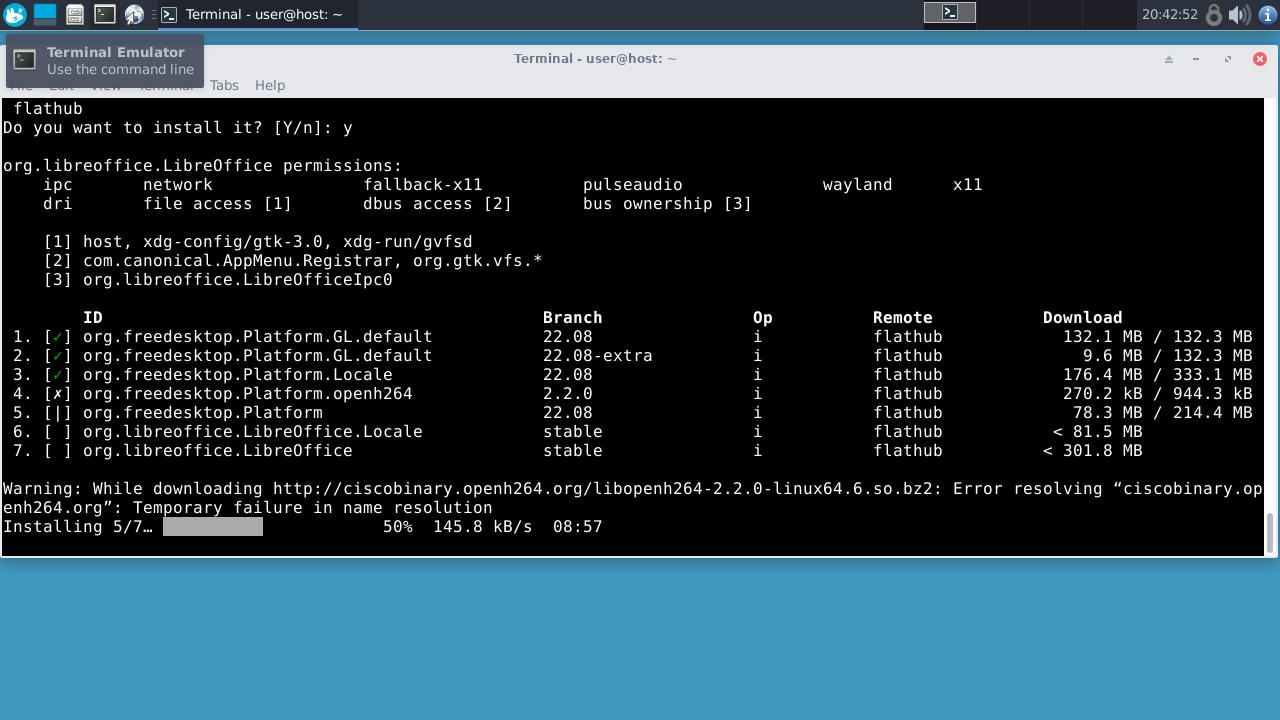
Task: Click the Show Desktop panel icon
Action: click(45, 14)
